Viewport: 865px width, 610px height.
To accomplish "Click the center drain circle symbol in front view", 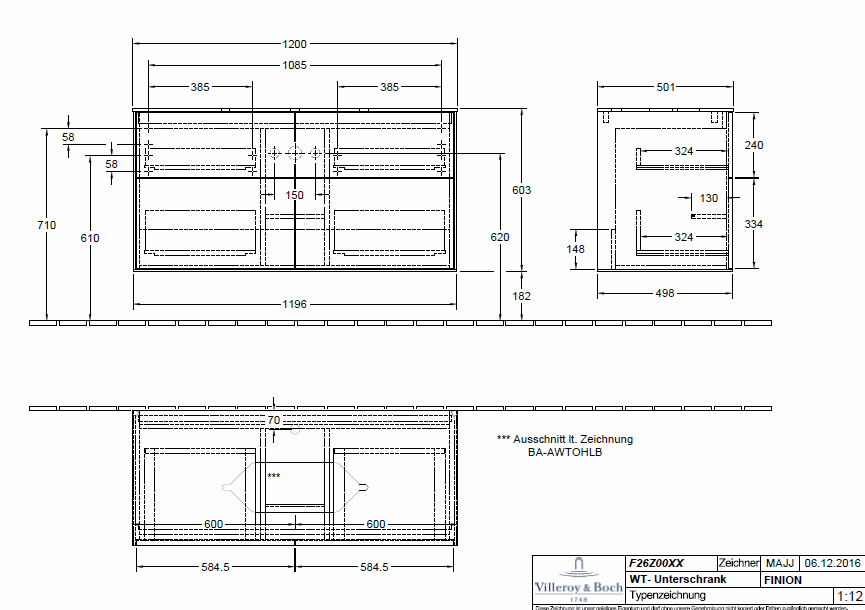I will coord(295,153).
